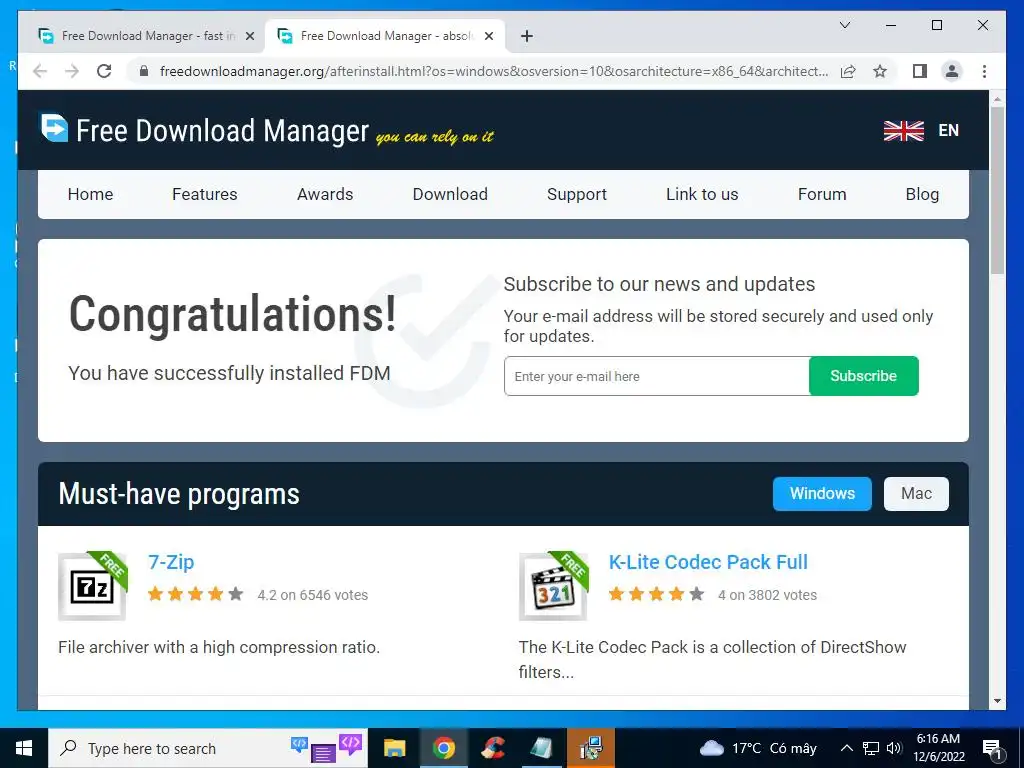Click the page scrollbar down arrow
The image size is (1024, 768).
coord(997,701)
